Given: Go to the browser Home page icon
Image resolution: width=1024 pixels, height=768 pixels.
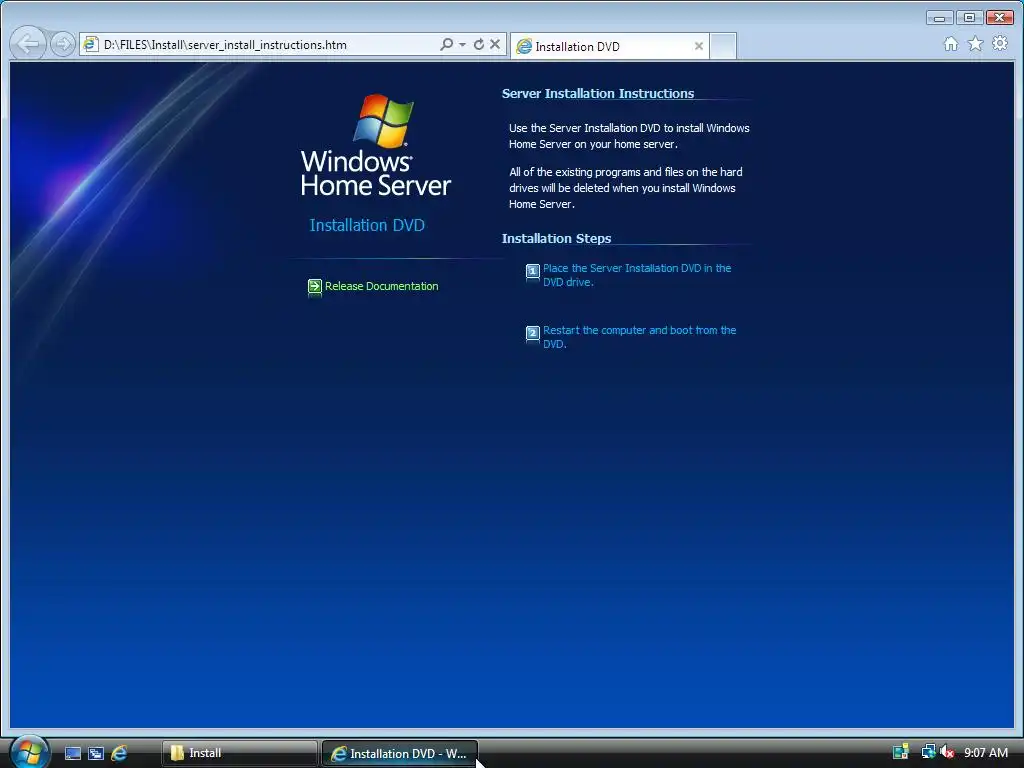Looking at the screenshot, I should tap(951, 44).
